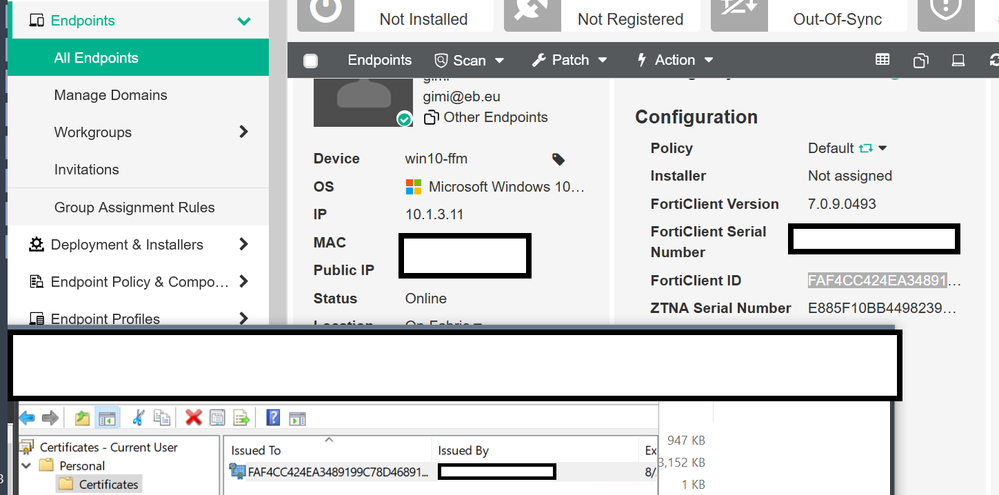This screenshot has height=495, width=999.
Task: Click the tag icon next to win10-ffm
Action: (x=558, y=159)
